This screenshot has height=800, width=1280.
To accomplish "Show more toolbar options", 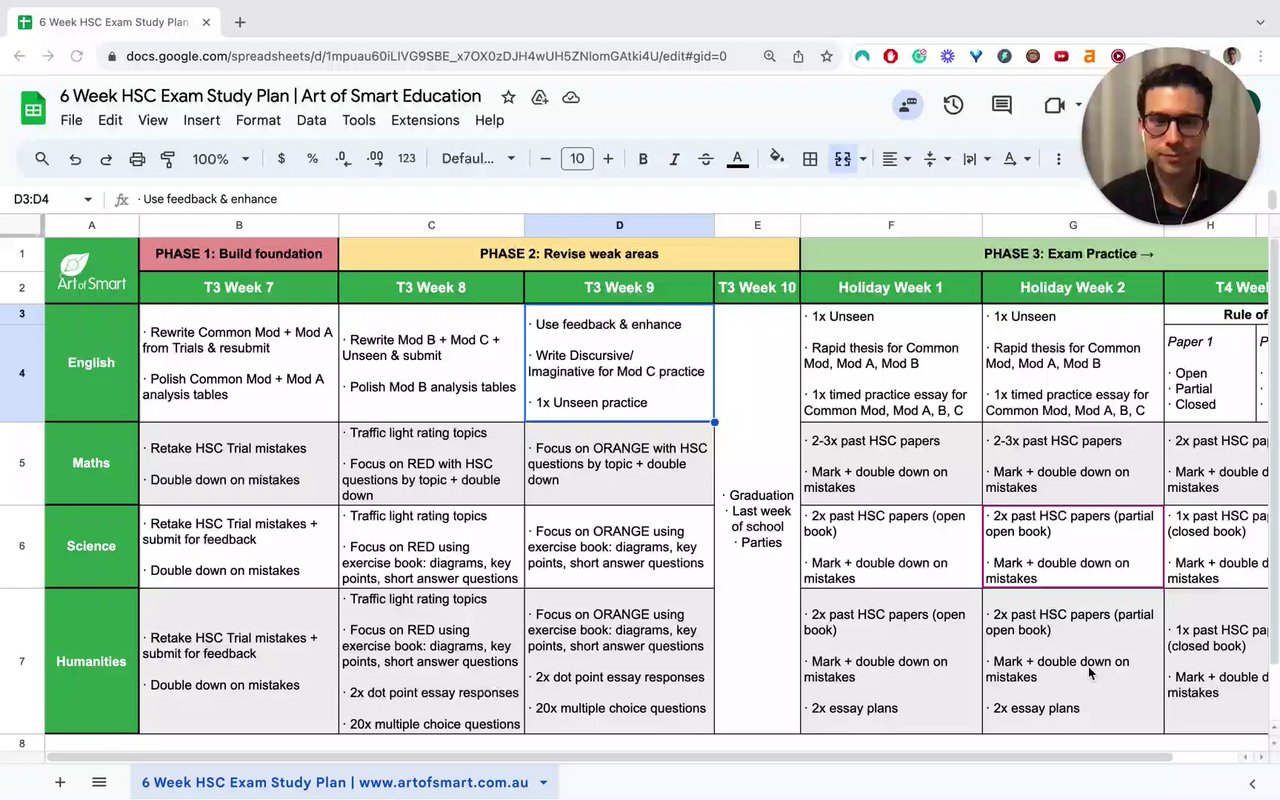I will pyautogui.click(x=1058, y=159).
